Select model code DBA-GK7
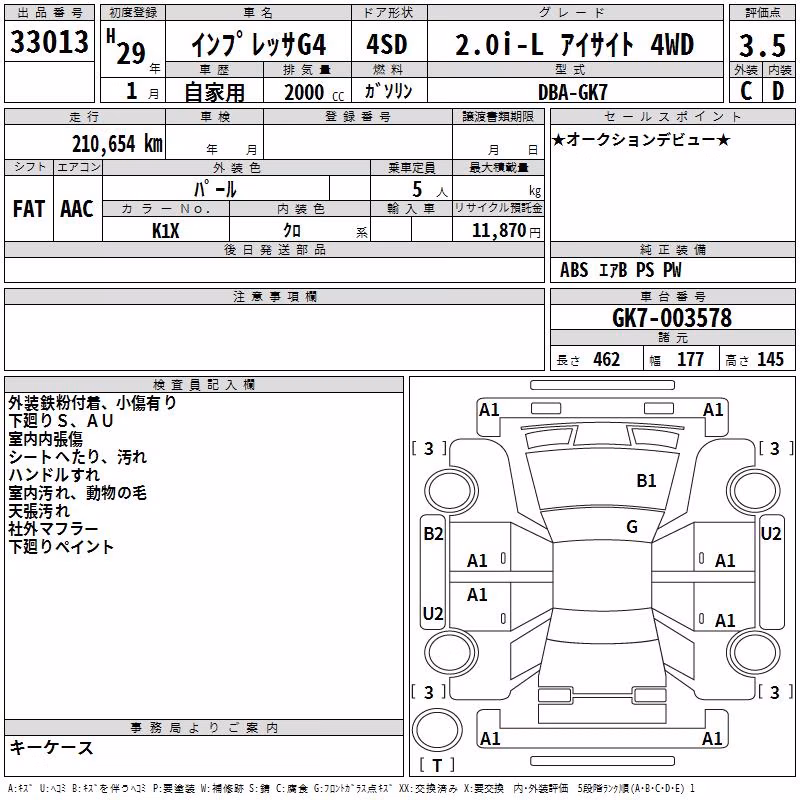 573,92
